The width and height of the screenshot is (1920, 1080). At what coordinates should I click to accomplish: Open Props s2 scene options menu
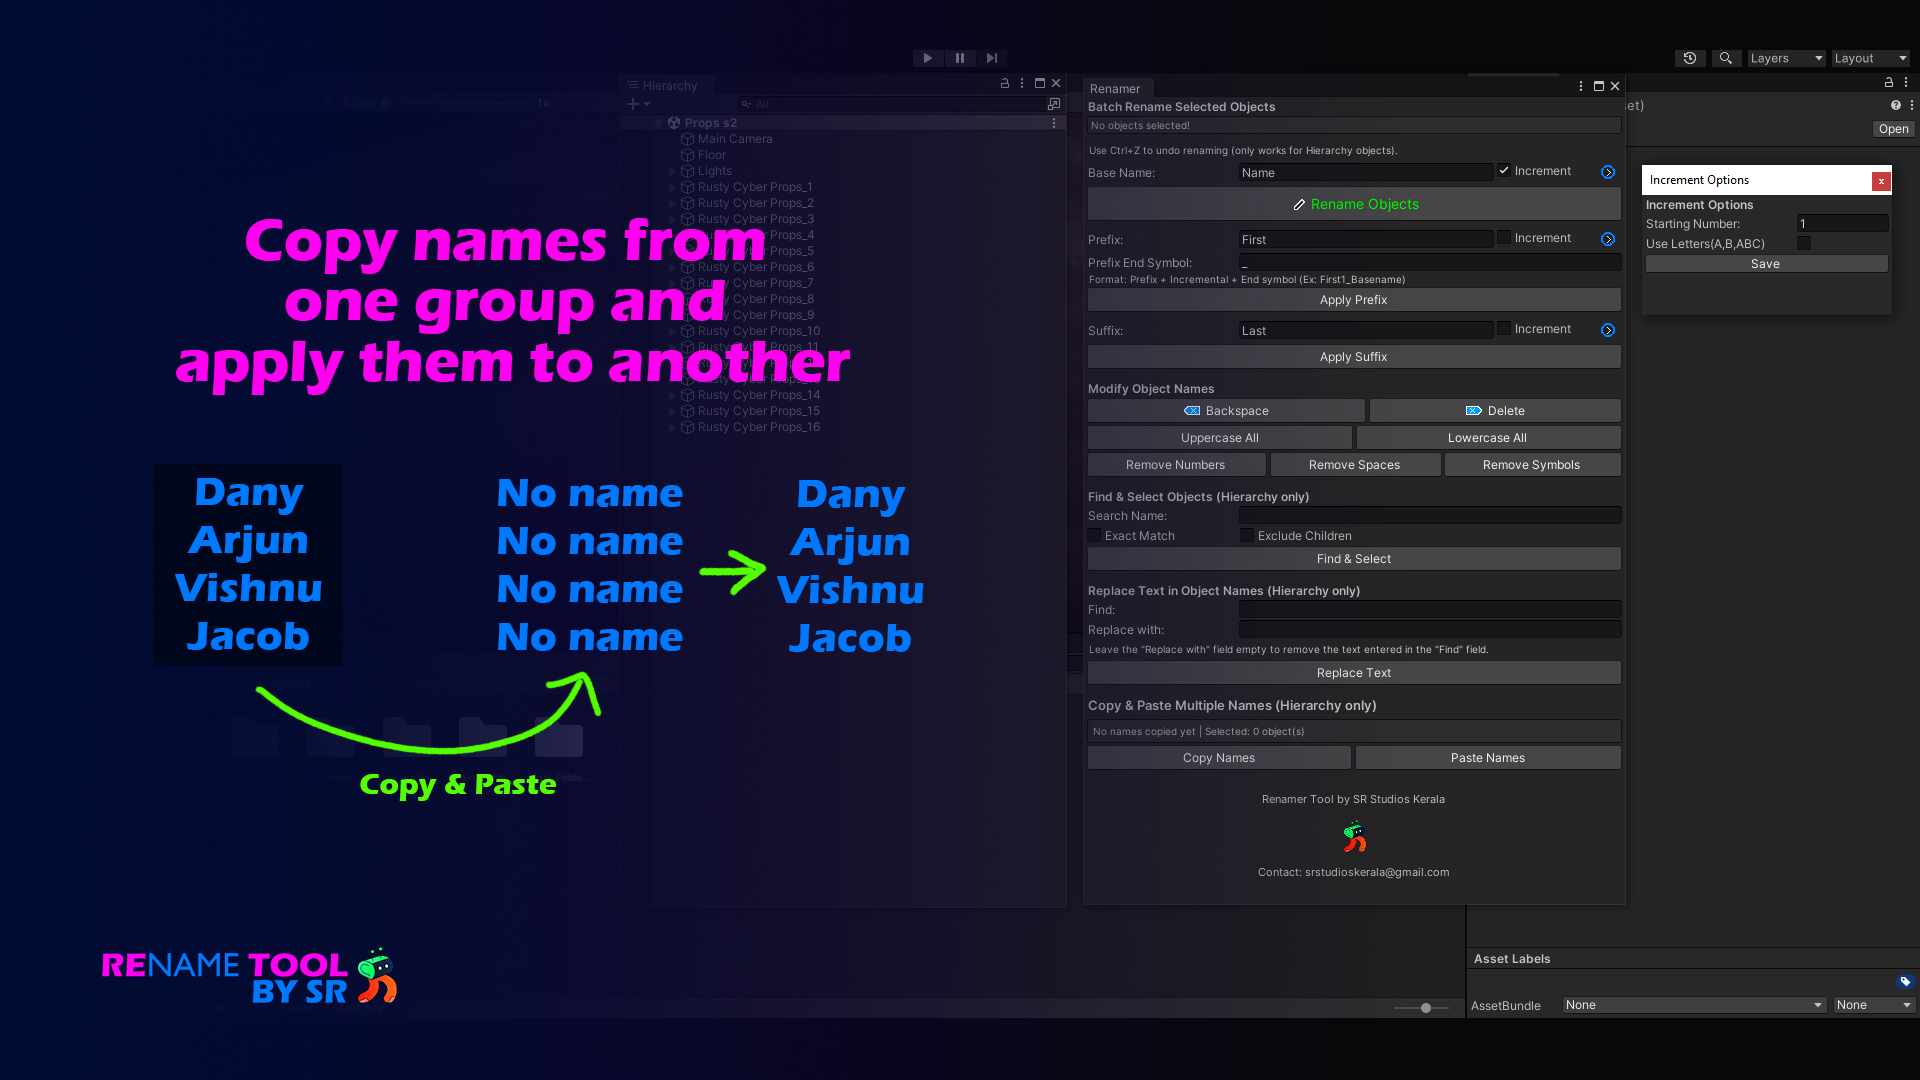1054,123
